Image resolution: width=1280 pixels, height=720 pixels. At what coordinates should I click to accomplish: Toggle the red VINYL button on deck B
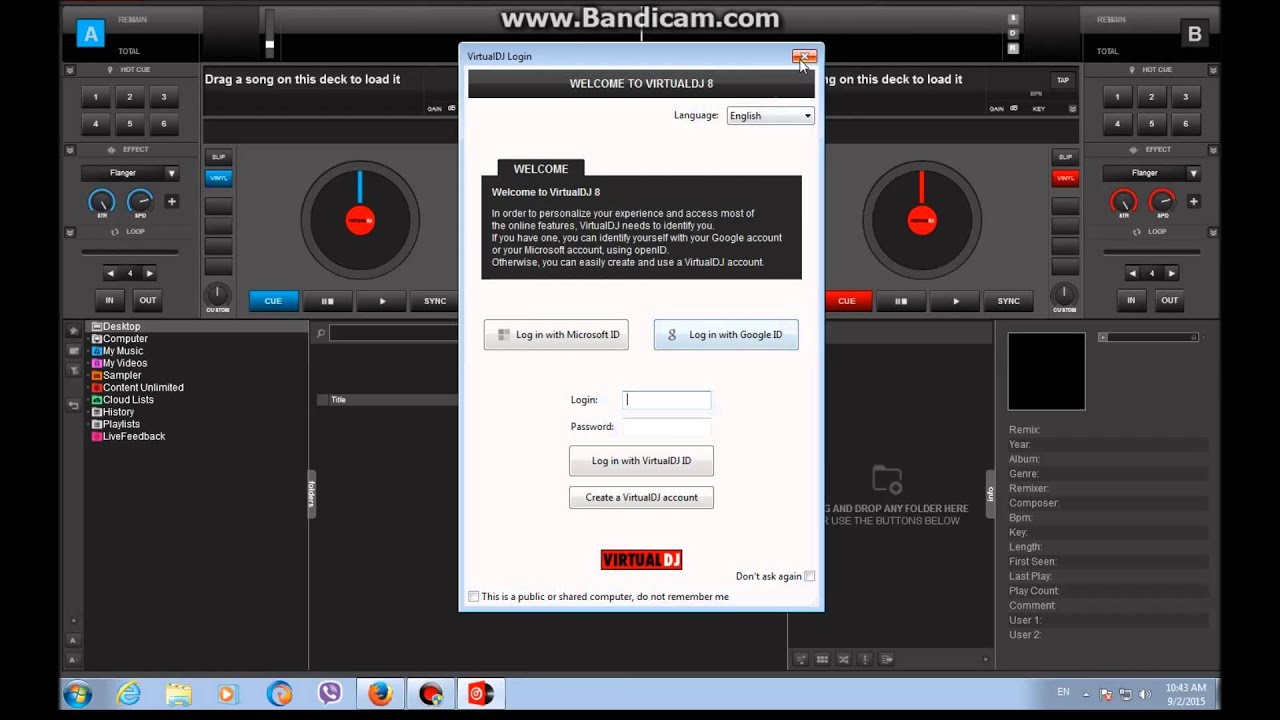[x=1065, y=178]
